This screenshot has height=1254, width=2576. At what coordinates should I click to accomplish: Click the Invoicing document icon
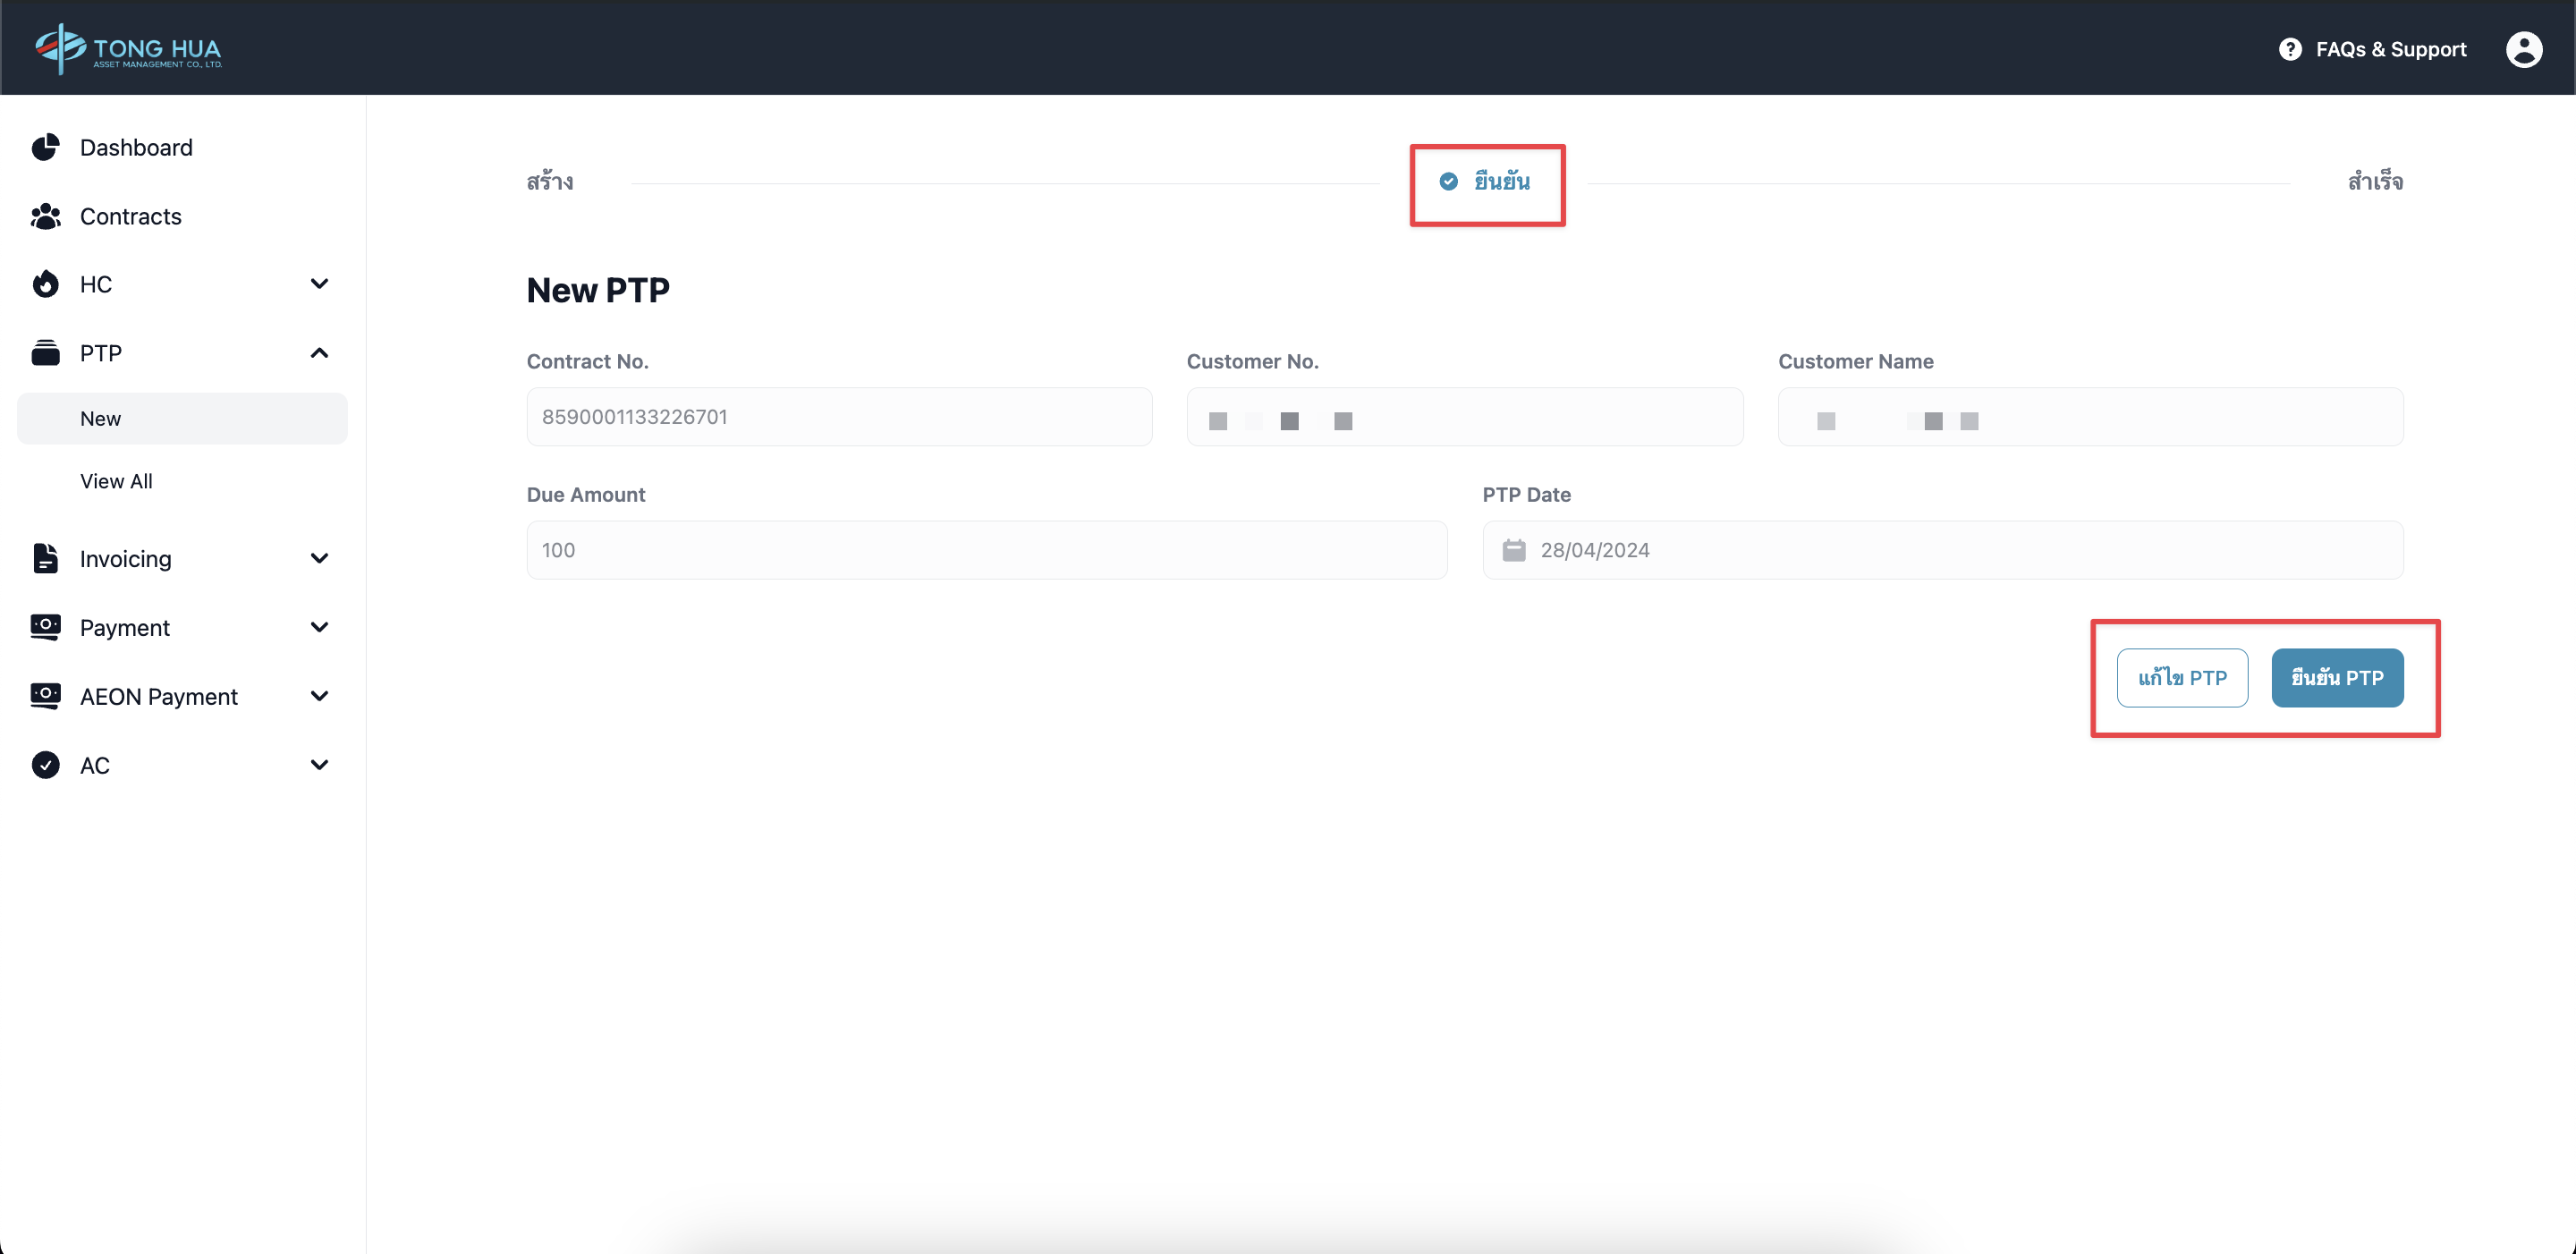45,559
